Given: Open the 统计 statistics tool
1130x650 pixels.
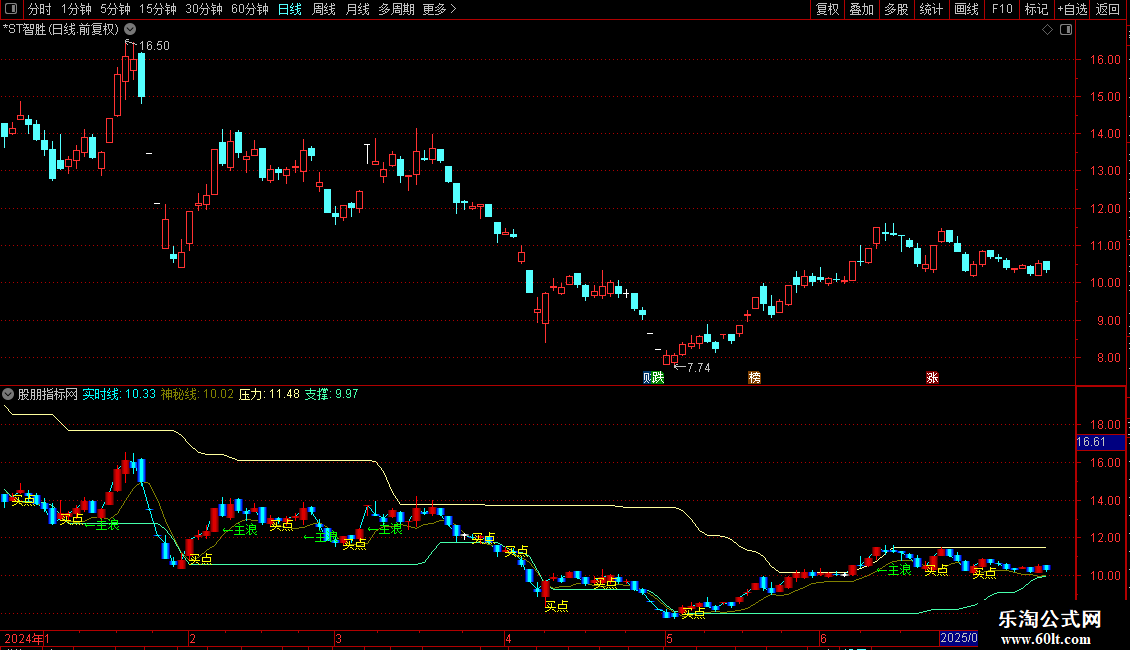Looking at the screenshot, I should (x=931, y=9).
